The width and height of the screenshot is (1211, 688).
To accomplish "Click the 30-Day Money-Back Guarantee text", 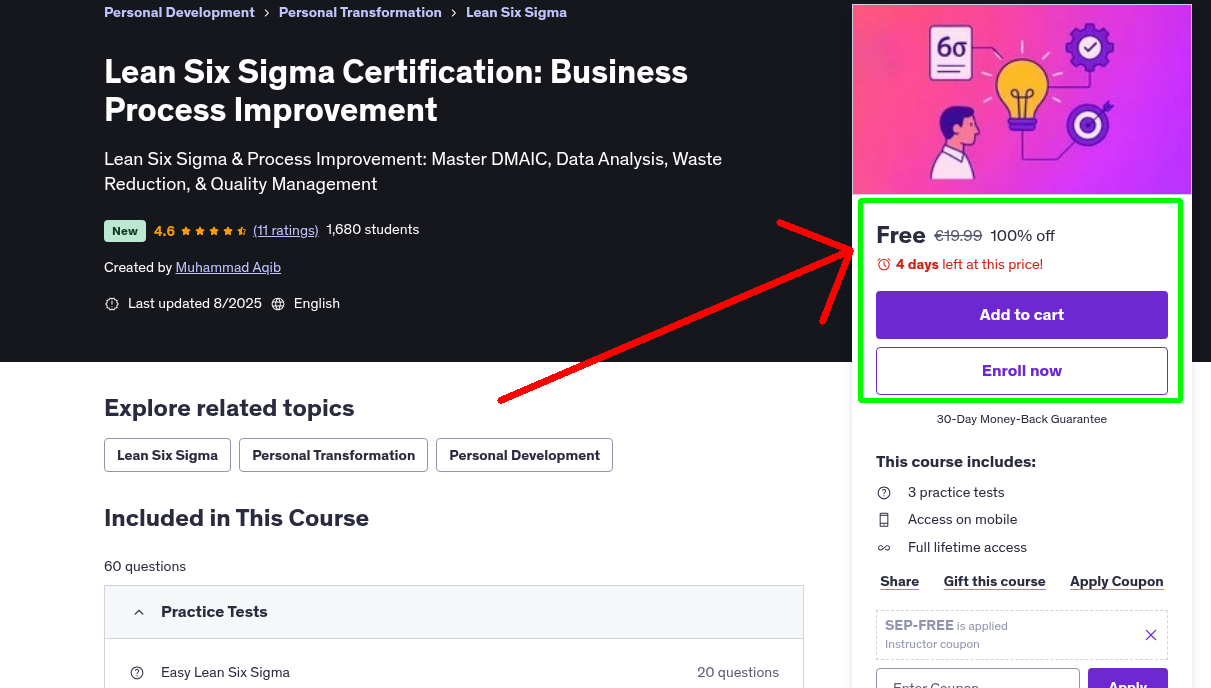I will (1022, 419).
